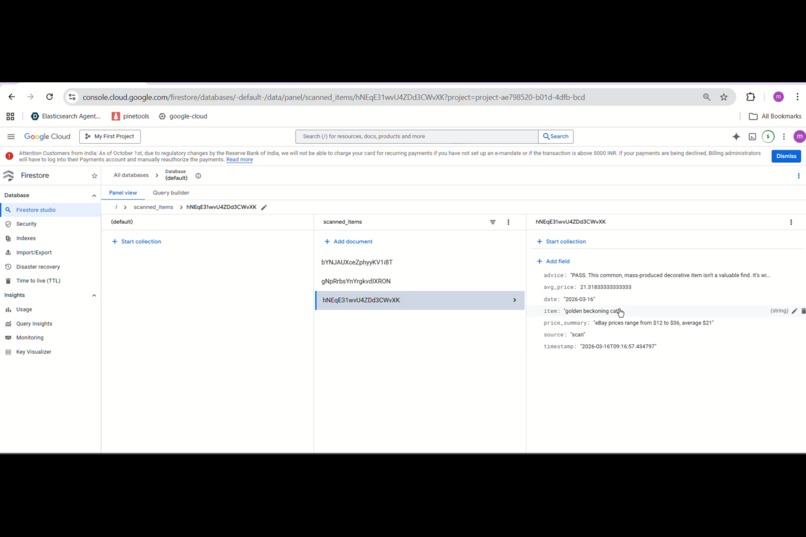This screenshot has width=806, height=537.
Task: Follow the Read more link in banner
Action: tap(240, 160)
